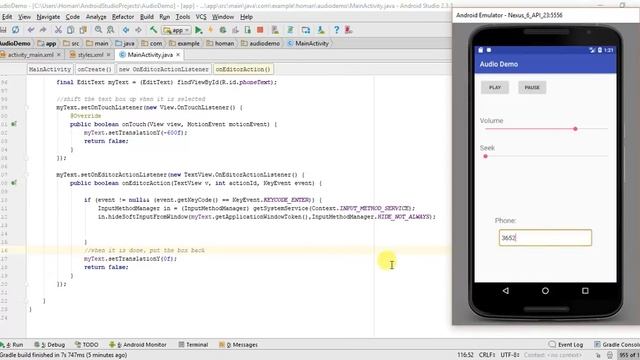Click the AVD Manager icon
640x360 pixels.
tap(275, 30)
